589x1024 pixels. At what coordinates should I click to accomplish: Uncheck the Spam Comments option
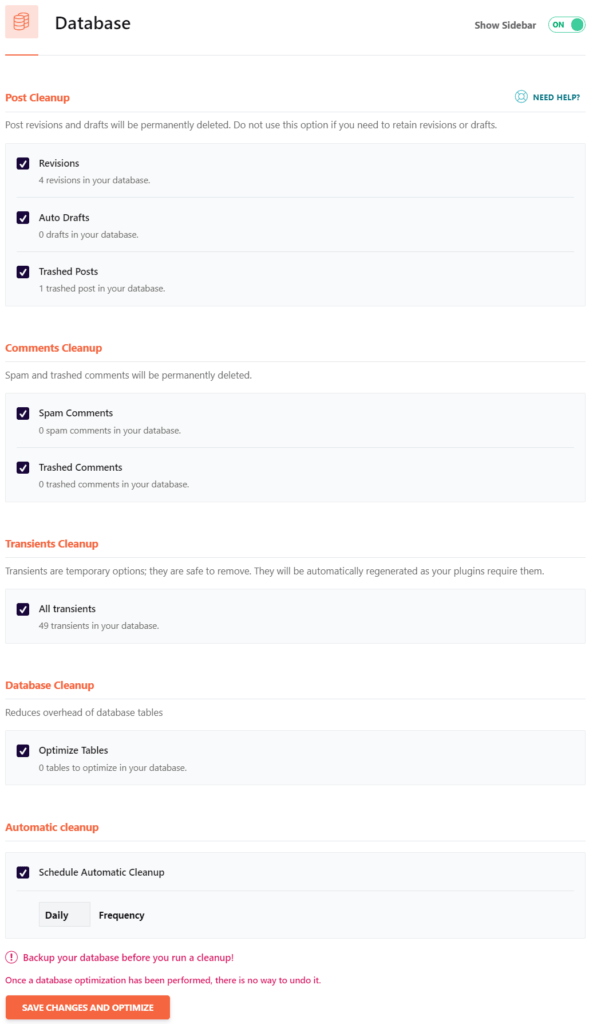pyautogui.click(x=23, y=413)
